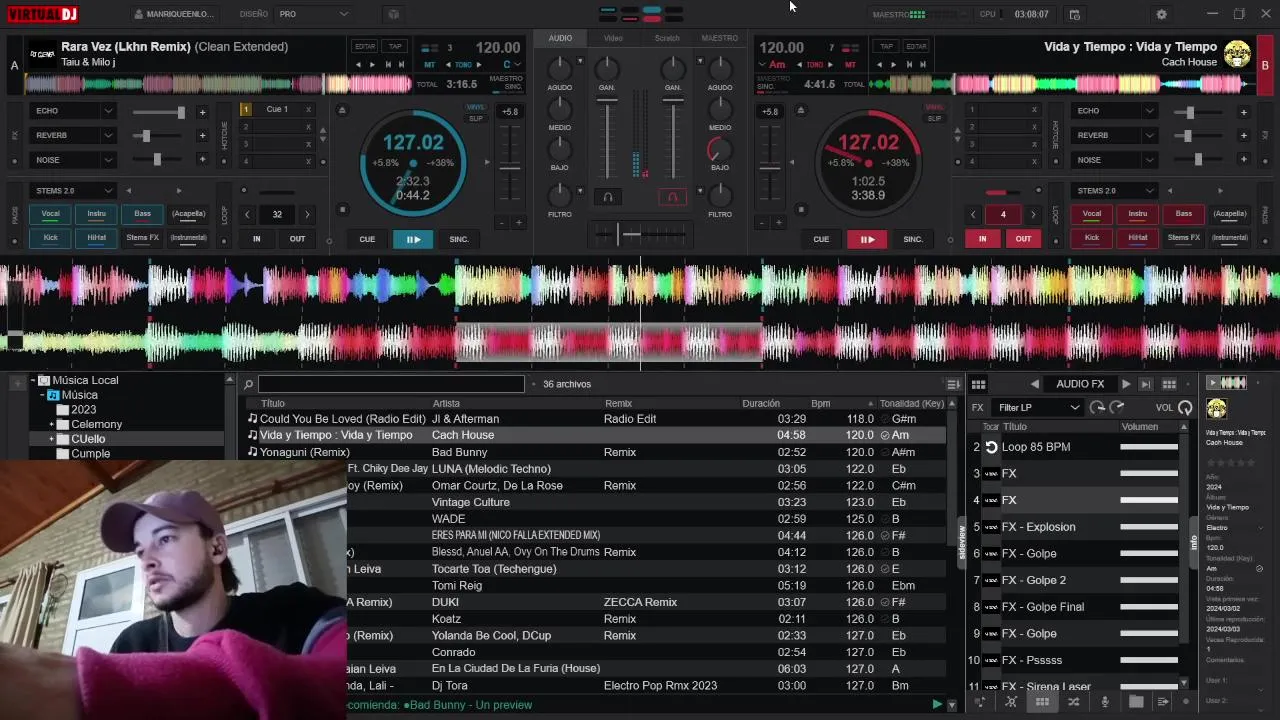The image size is (1280, 720).
Task: Open browser list options icon
Action: pyautogui.click(x=953, y=384)
